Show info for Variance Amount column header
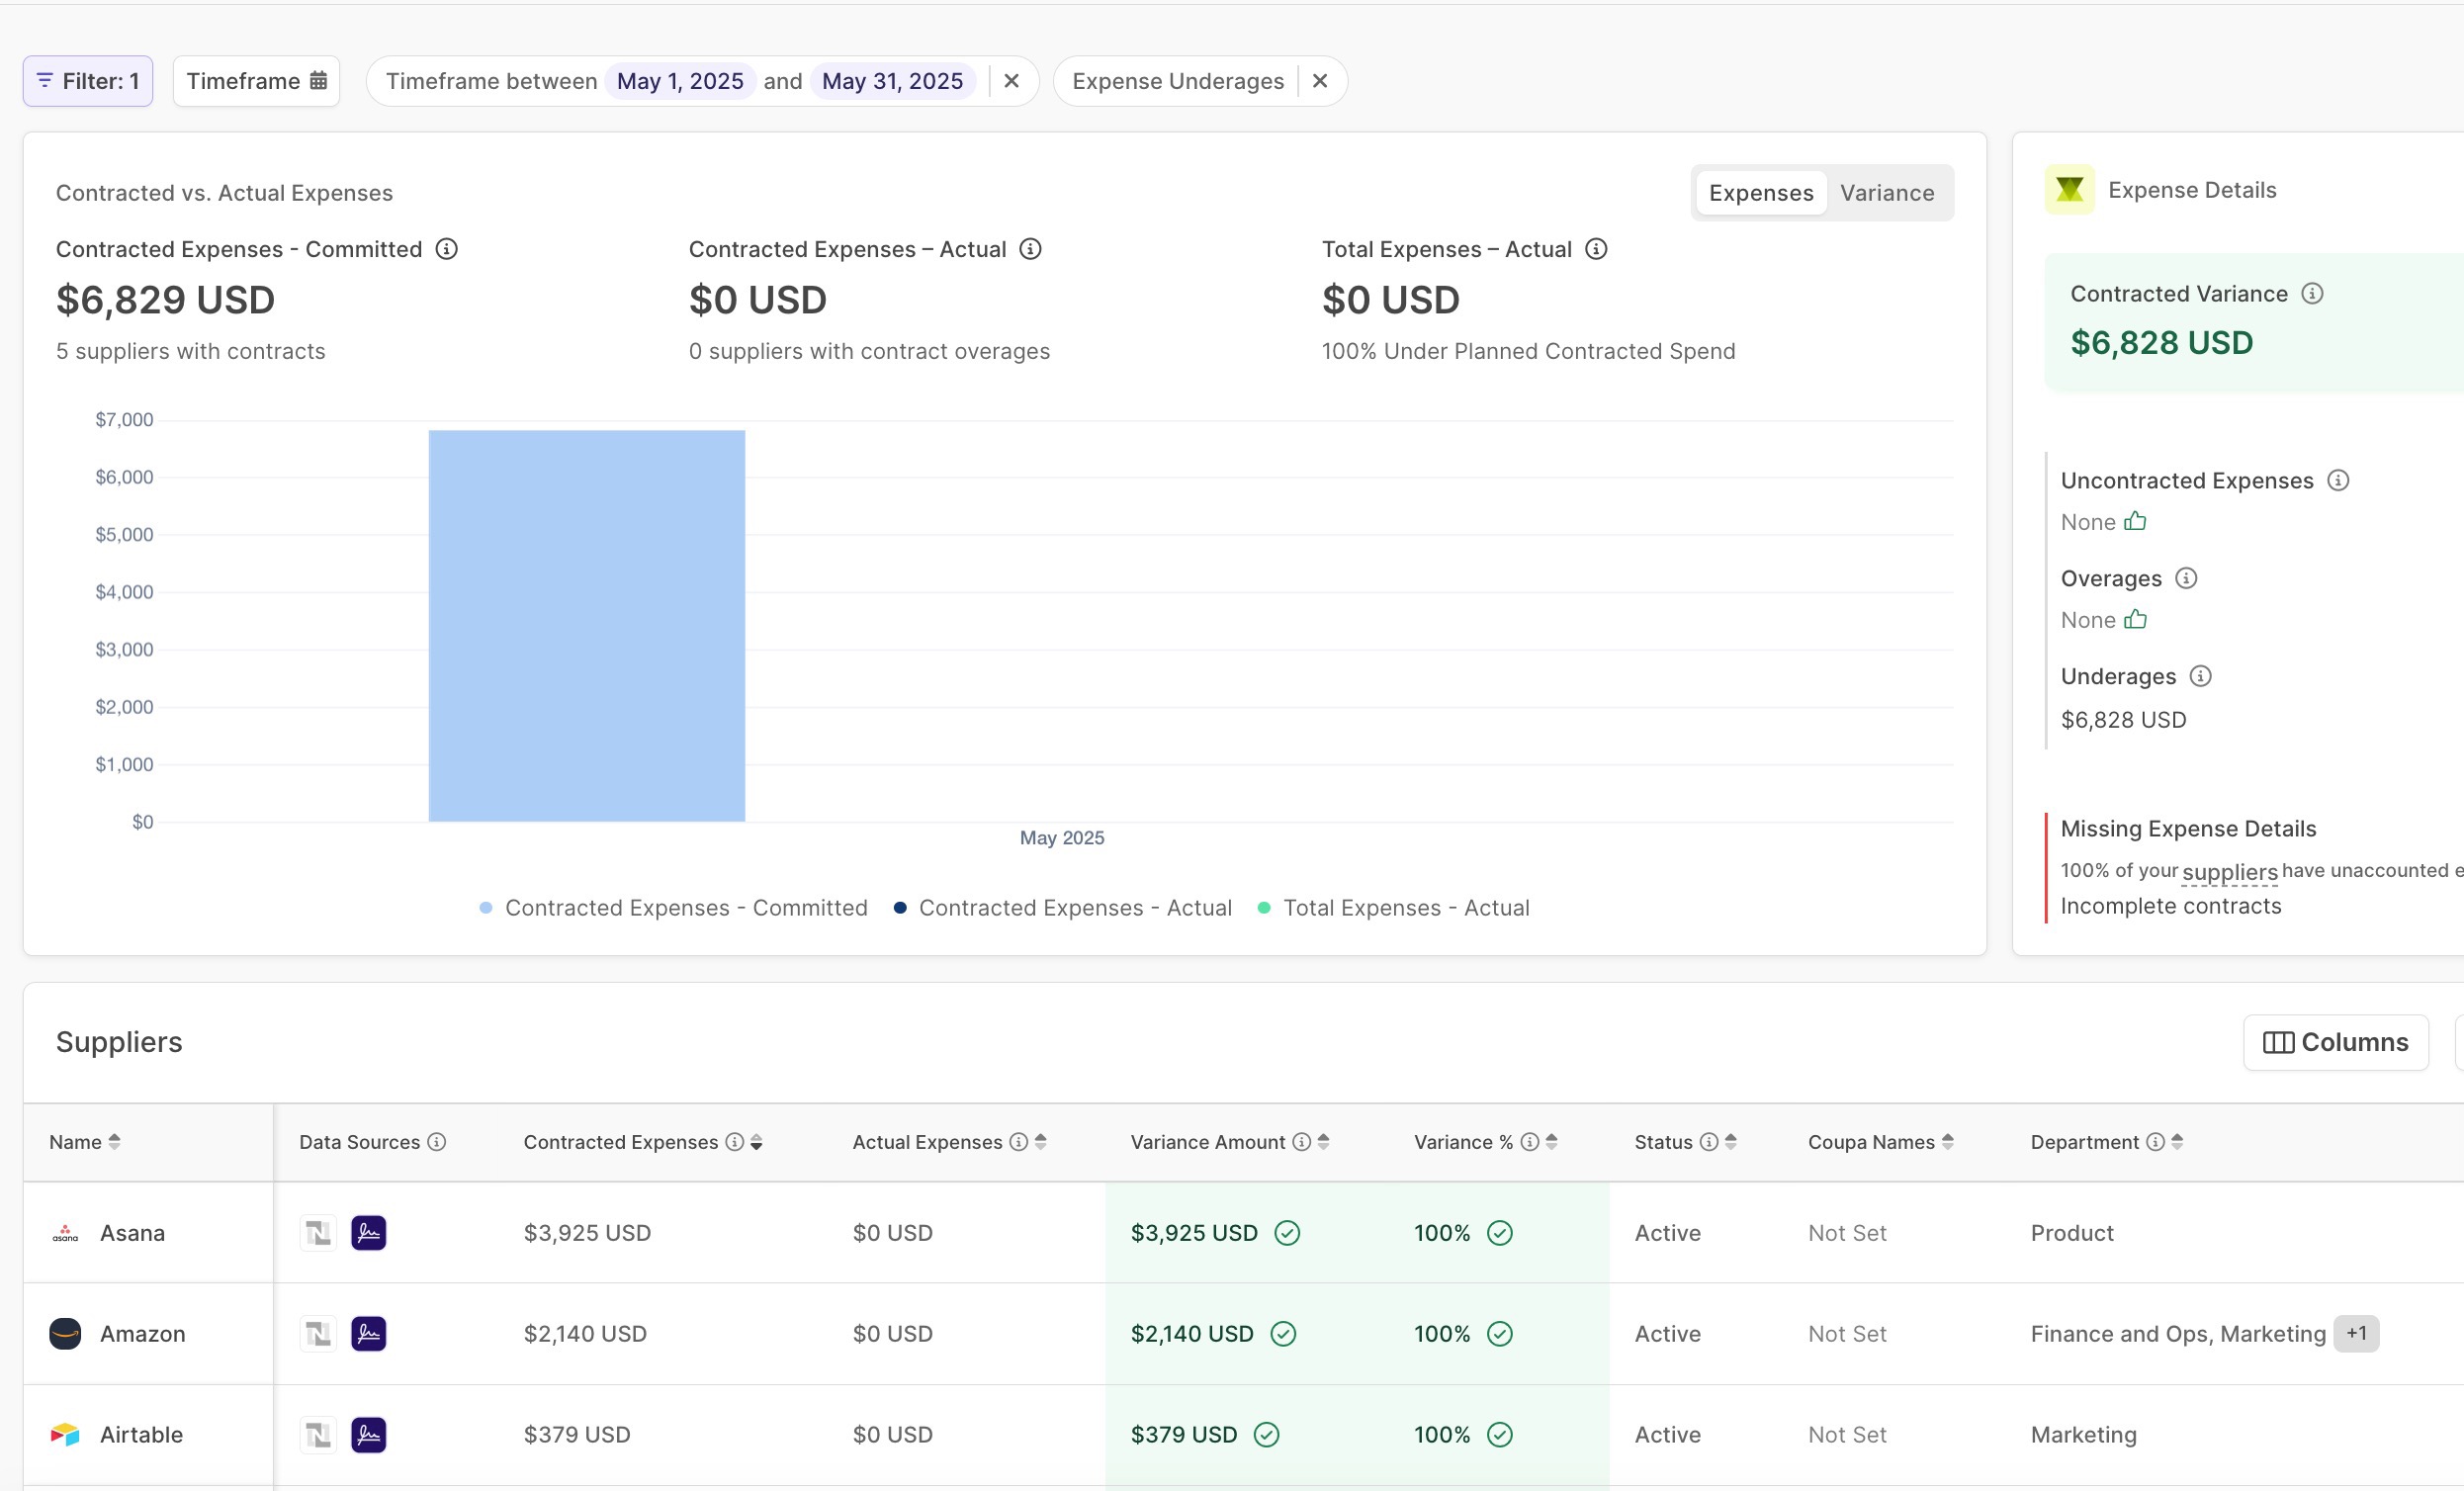Image resolution: width=2464 pixels, height=1491 pixels. pos(1301,1142)
